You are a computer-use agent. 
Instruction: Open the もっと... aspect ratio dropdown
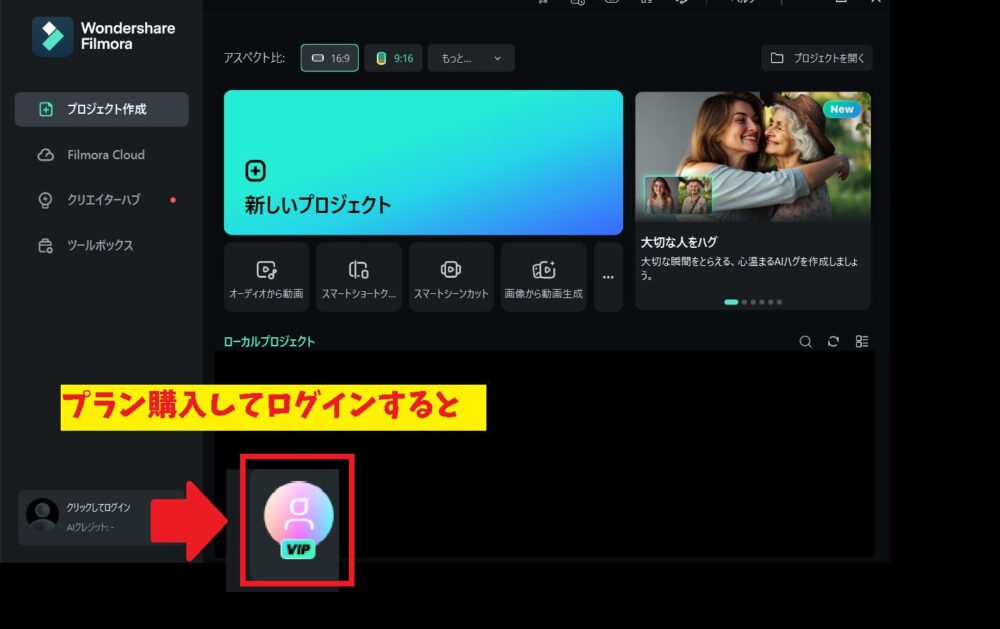[471, 58]
